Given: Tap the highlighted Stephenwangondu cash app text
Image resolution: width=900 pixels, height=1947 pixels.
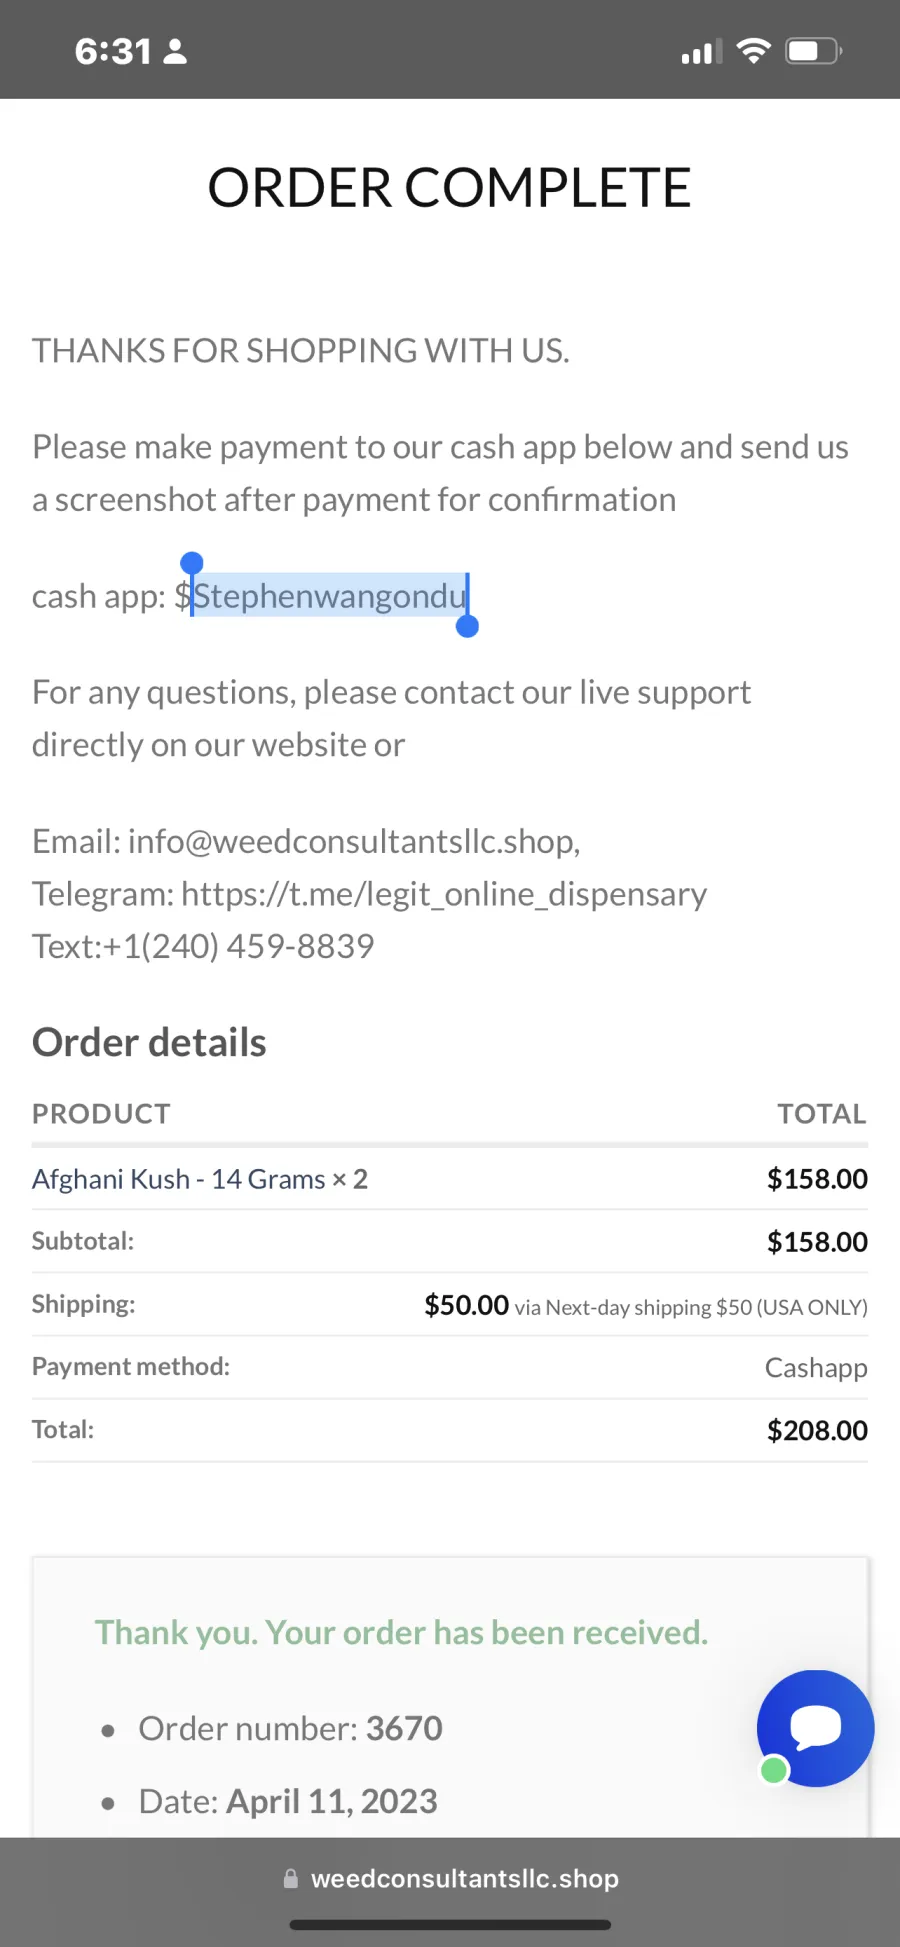Looking at the screenshot, I should pos(329,596).
